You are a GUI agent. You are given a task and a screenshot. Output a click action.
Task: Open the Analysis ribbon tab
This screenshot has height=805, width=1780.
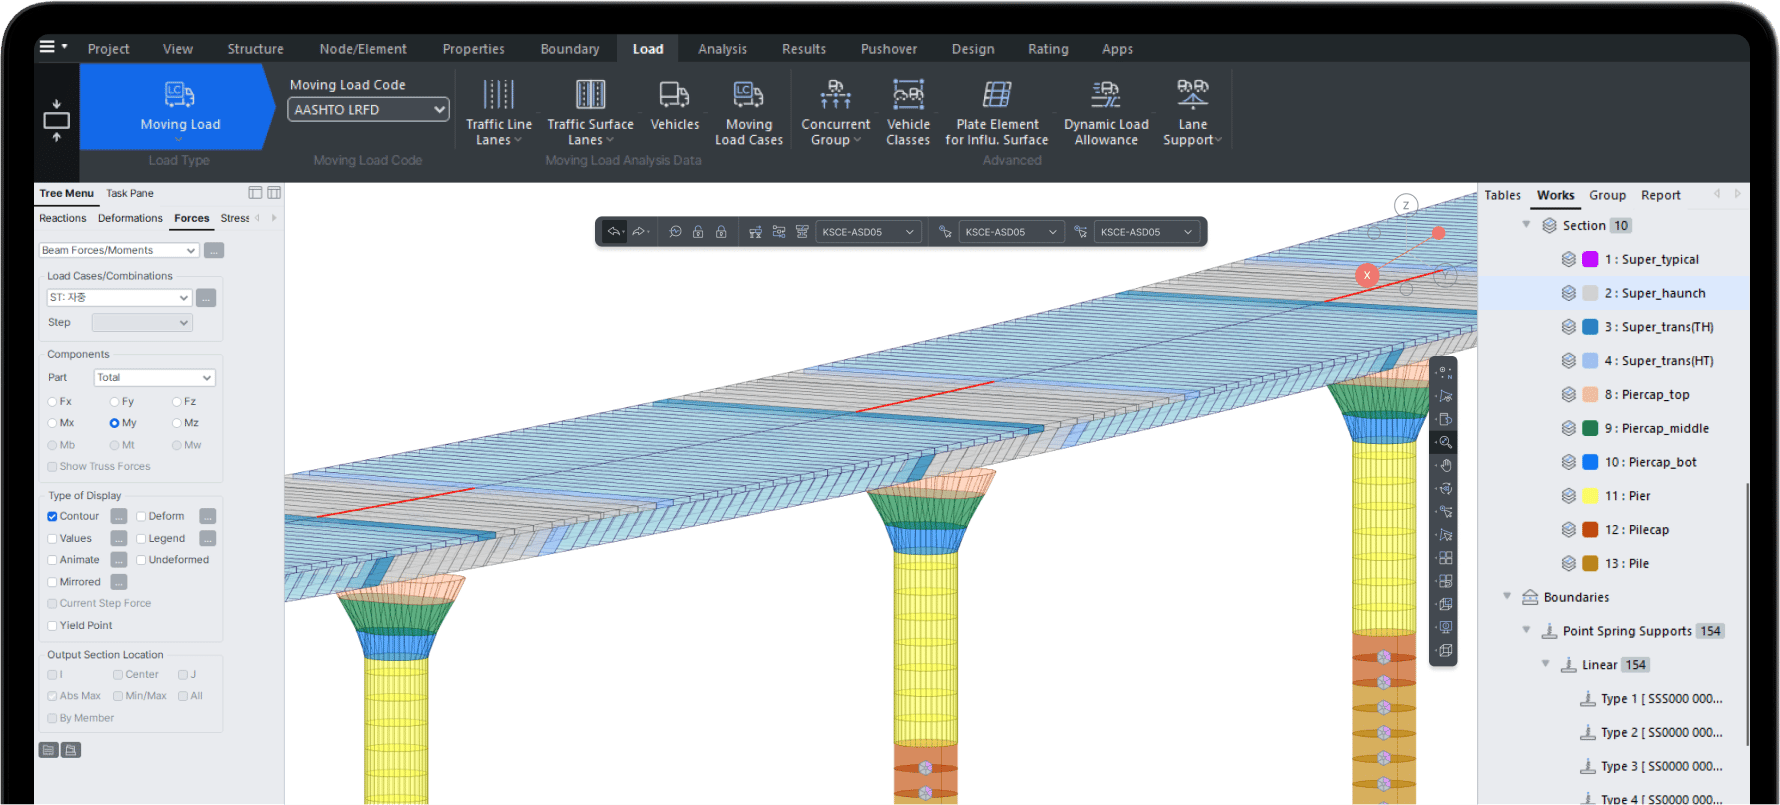point(722,49)
